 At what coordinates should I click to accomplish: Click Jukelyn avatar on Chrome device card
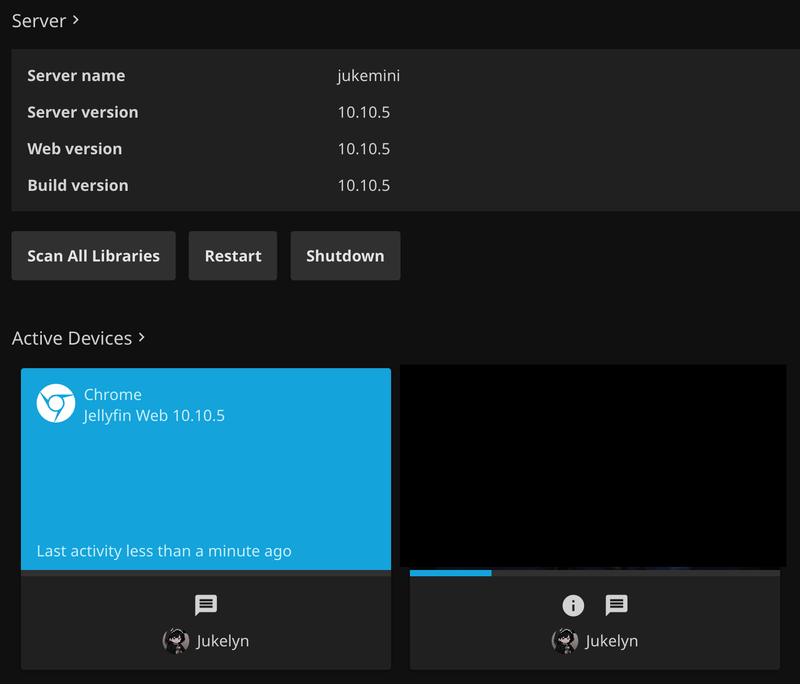coord(176,641)
